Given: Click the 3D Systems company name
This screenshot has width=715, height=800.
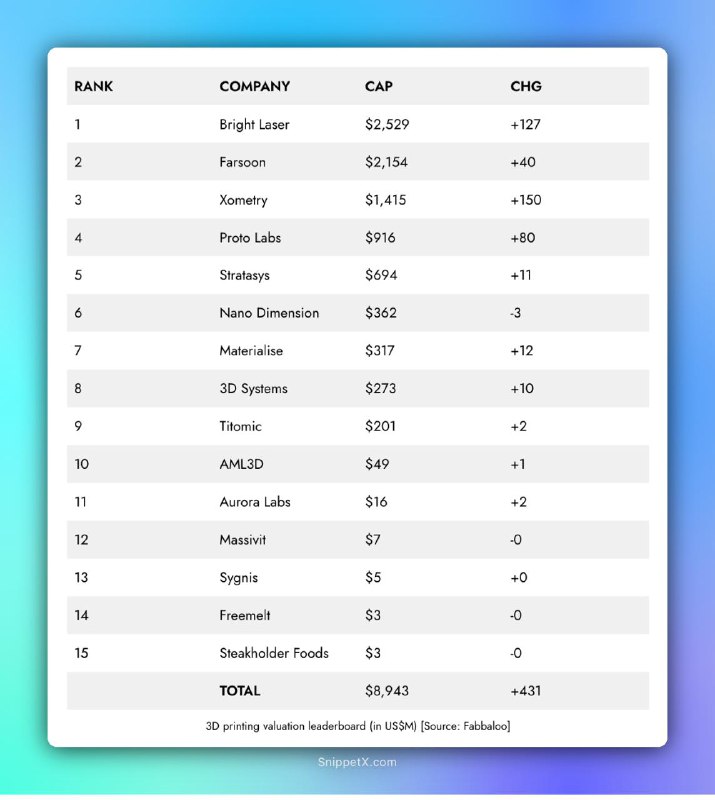Looking at the screenshot, I should (x=254, y=389).
